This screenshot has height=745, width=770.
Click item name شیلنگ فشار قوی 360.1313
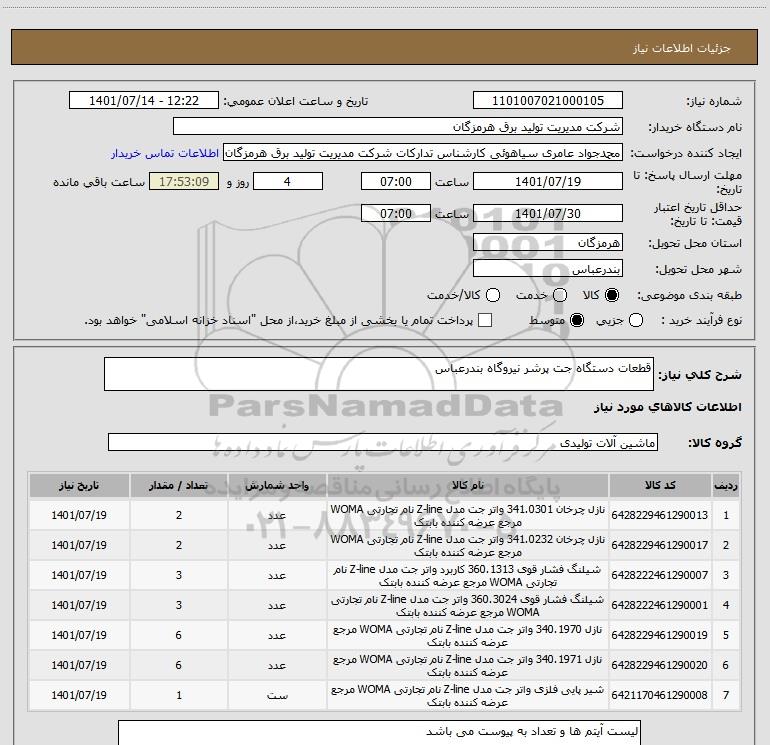[468, 575]
